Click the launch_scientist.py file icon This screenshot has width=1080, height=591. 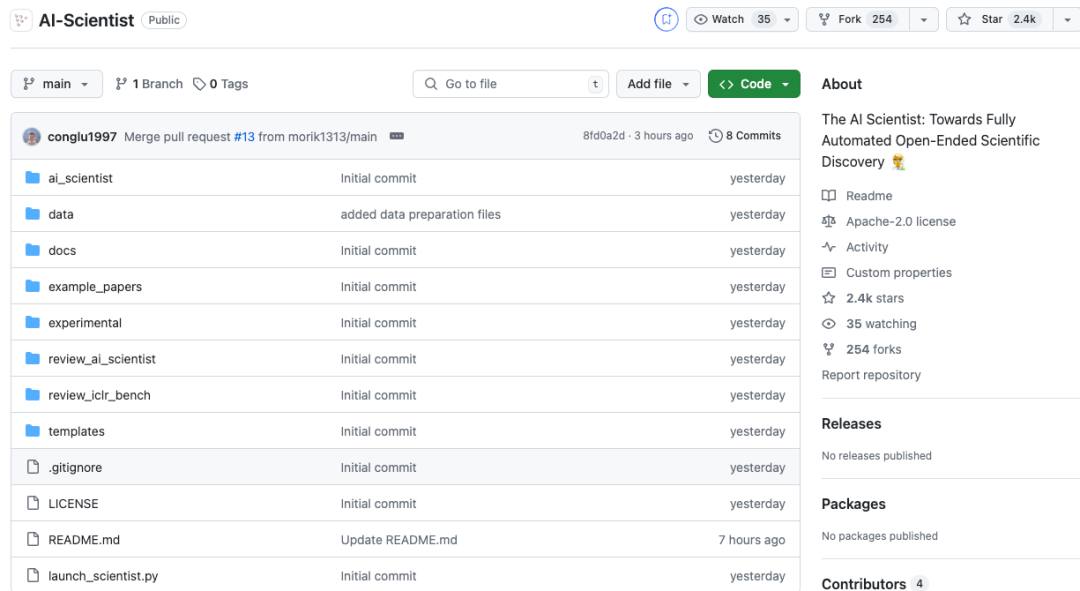coord(32,575)
